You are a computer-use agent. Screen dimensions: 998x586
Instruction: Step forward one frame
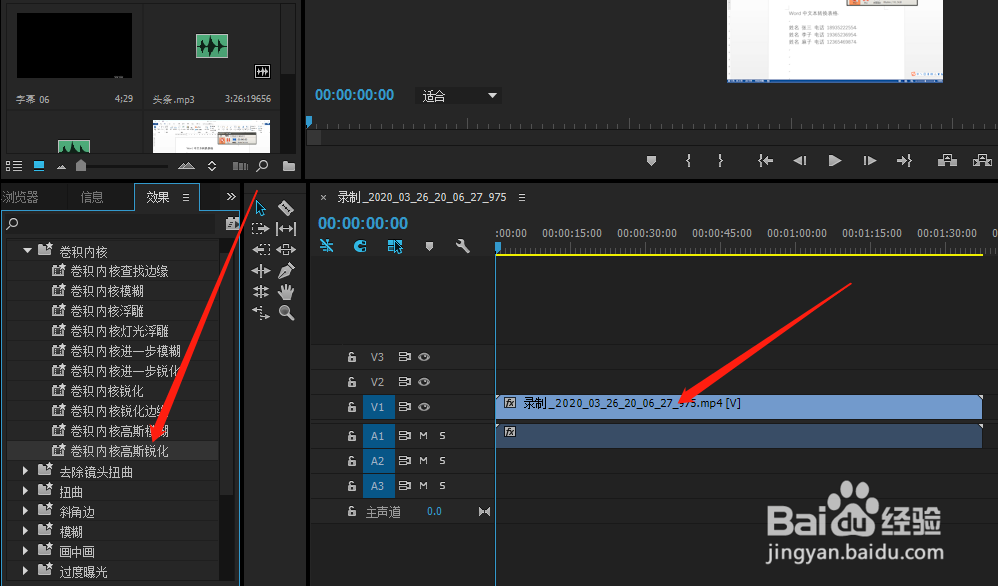(x=869, y=161)
